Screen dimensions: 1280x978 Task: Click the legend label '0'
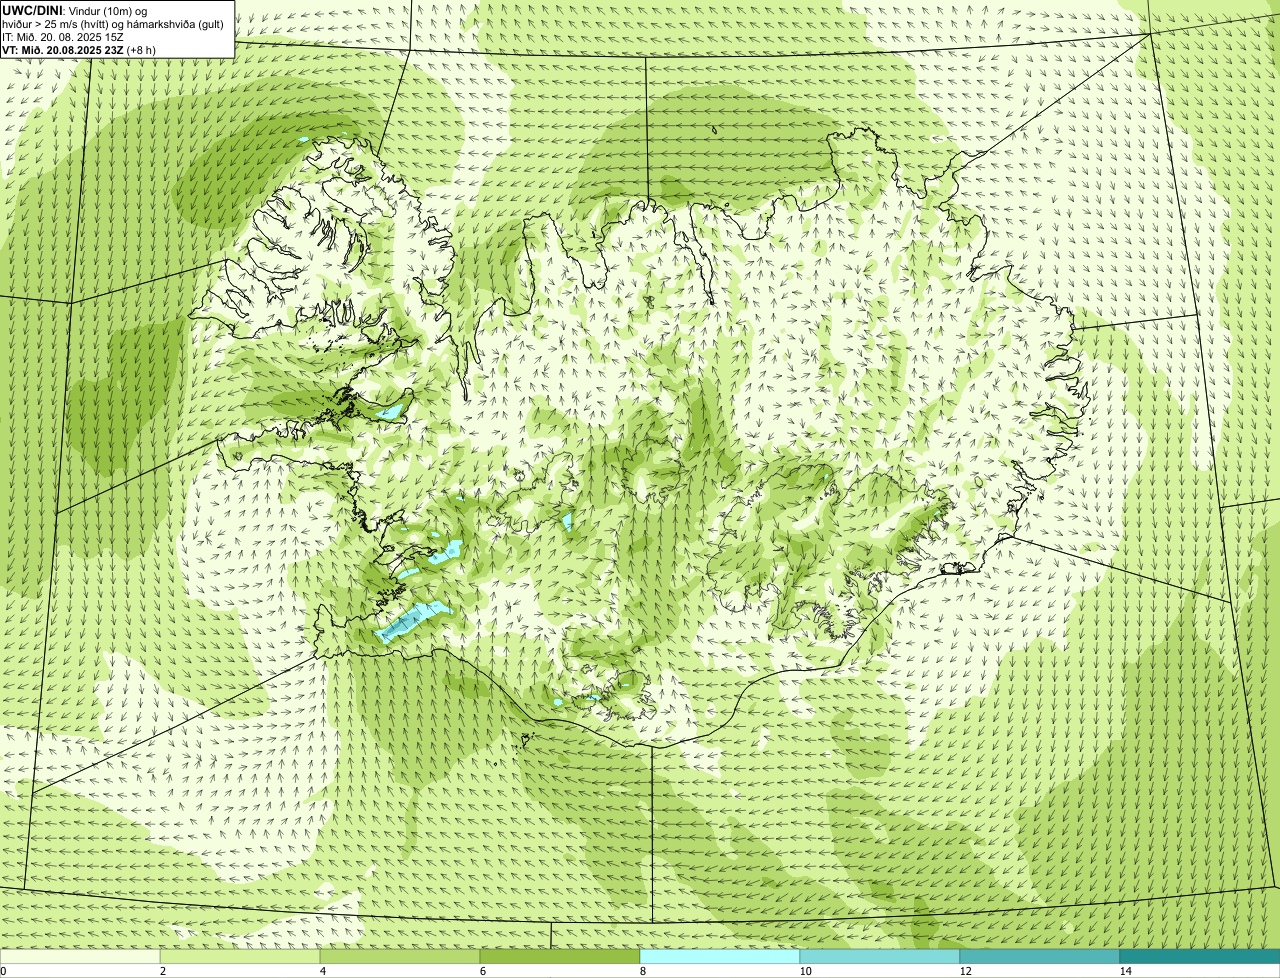4,971
